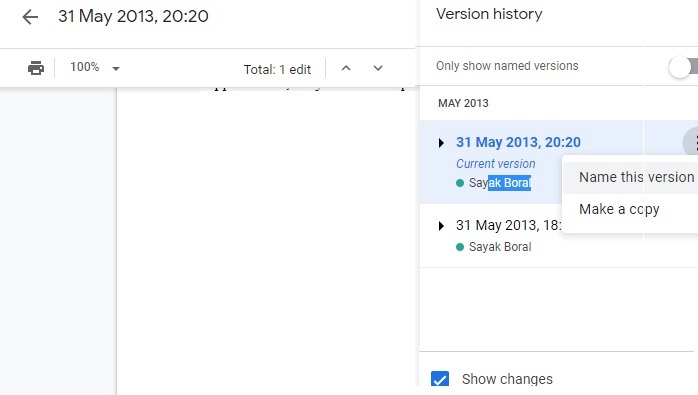Click the 31 May 2013, 20:20 document title
The width and height of the screenshot is (698, 395).
tap(133, 16)
